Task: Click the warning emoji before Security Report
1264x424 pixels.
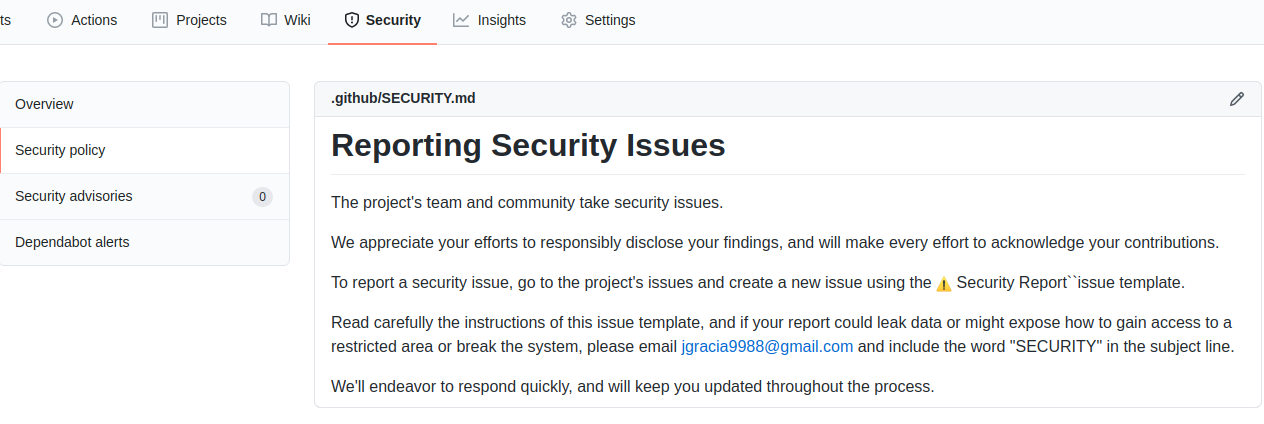Action: 944,284
